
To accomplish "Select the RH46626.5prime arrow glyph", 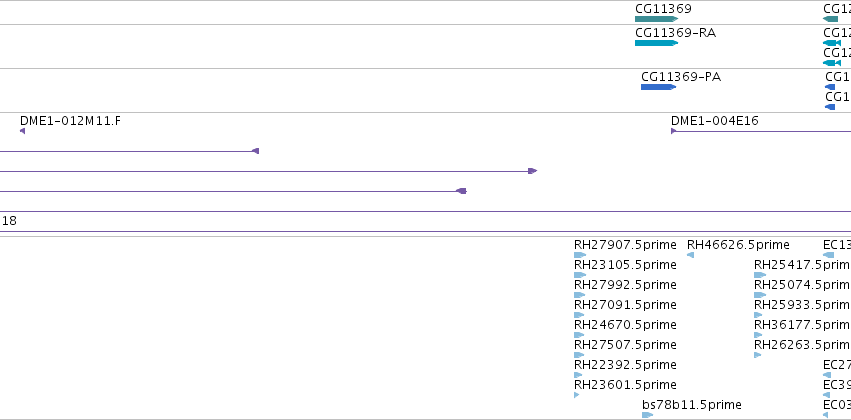I will click(x=690, y=255).
